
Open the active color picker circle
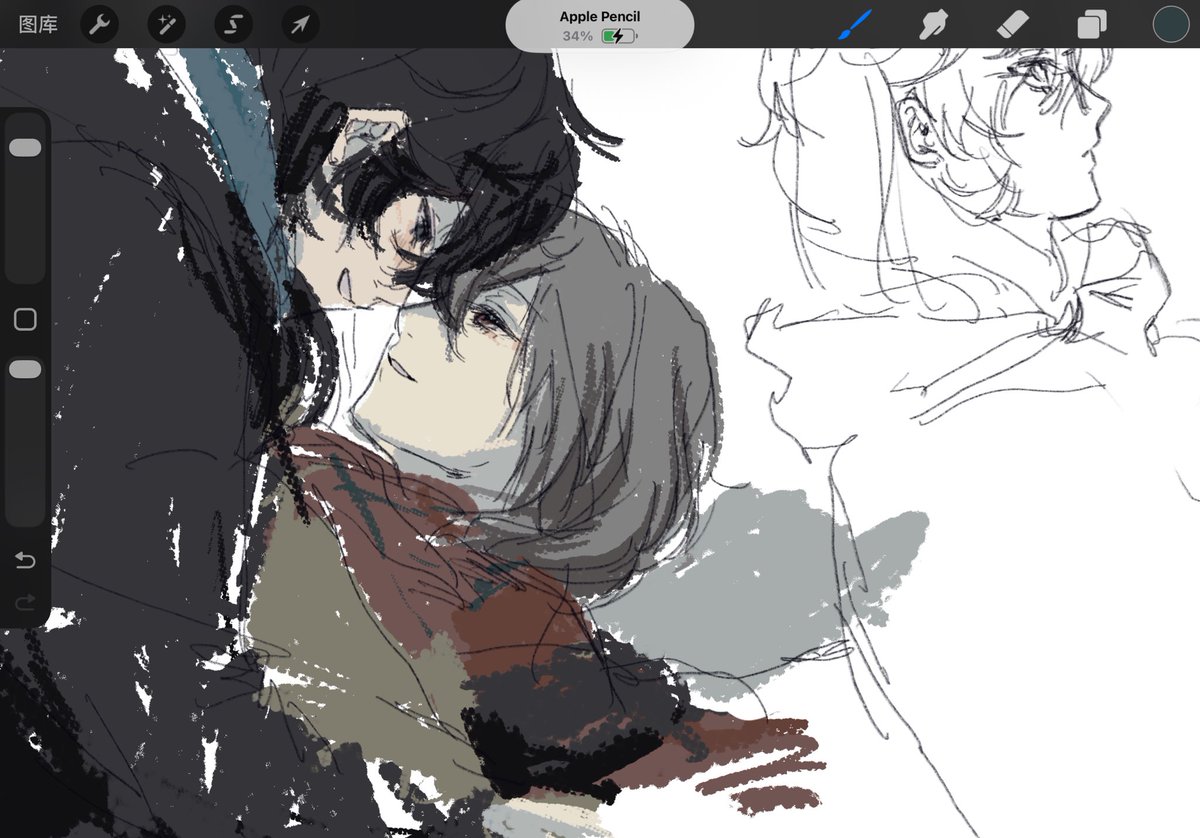[1171, 24]
